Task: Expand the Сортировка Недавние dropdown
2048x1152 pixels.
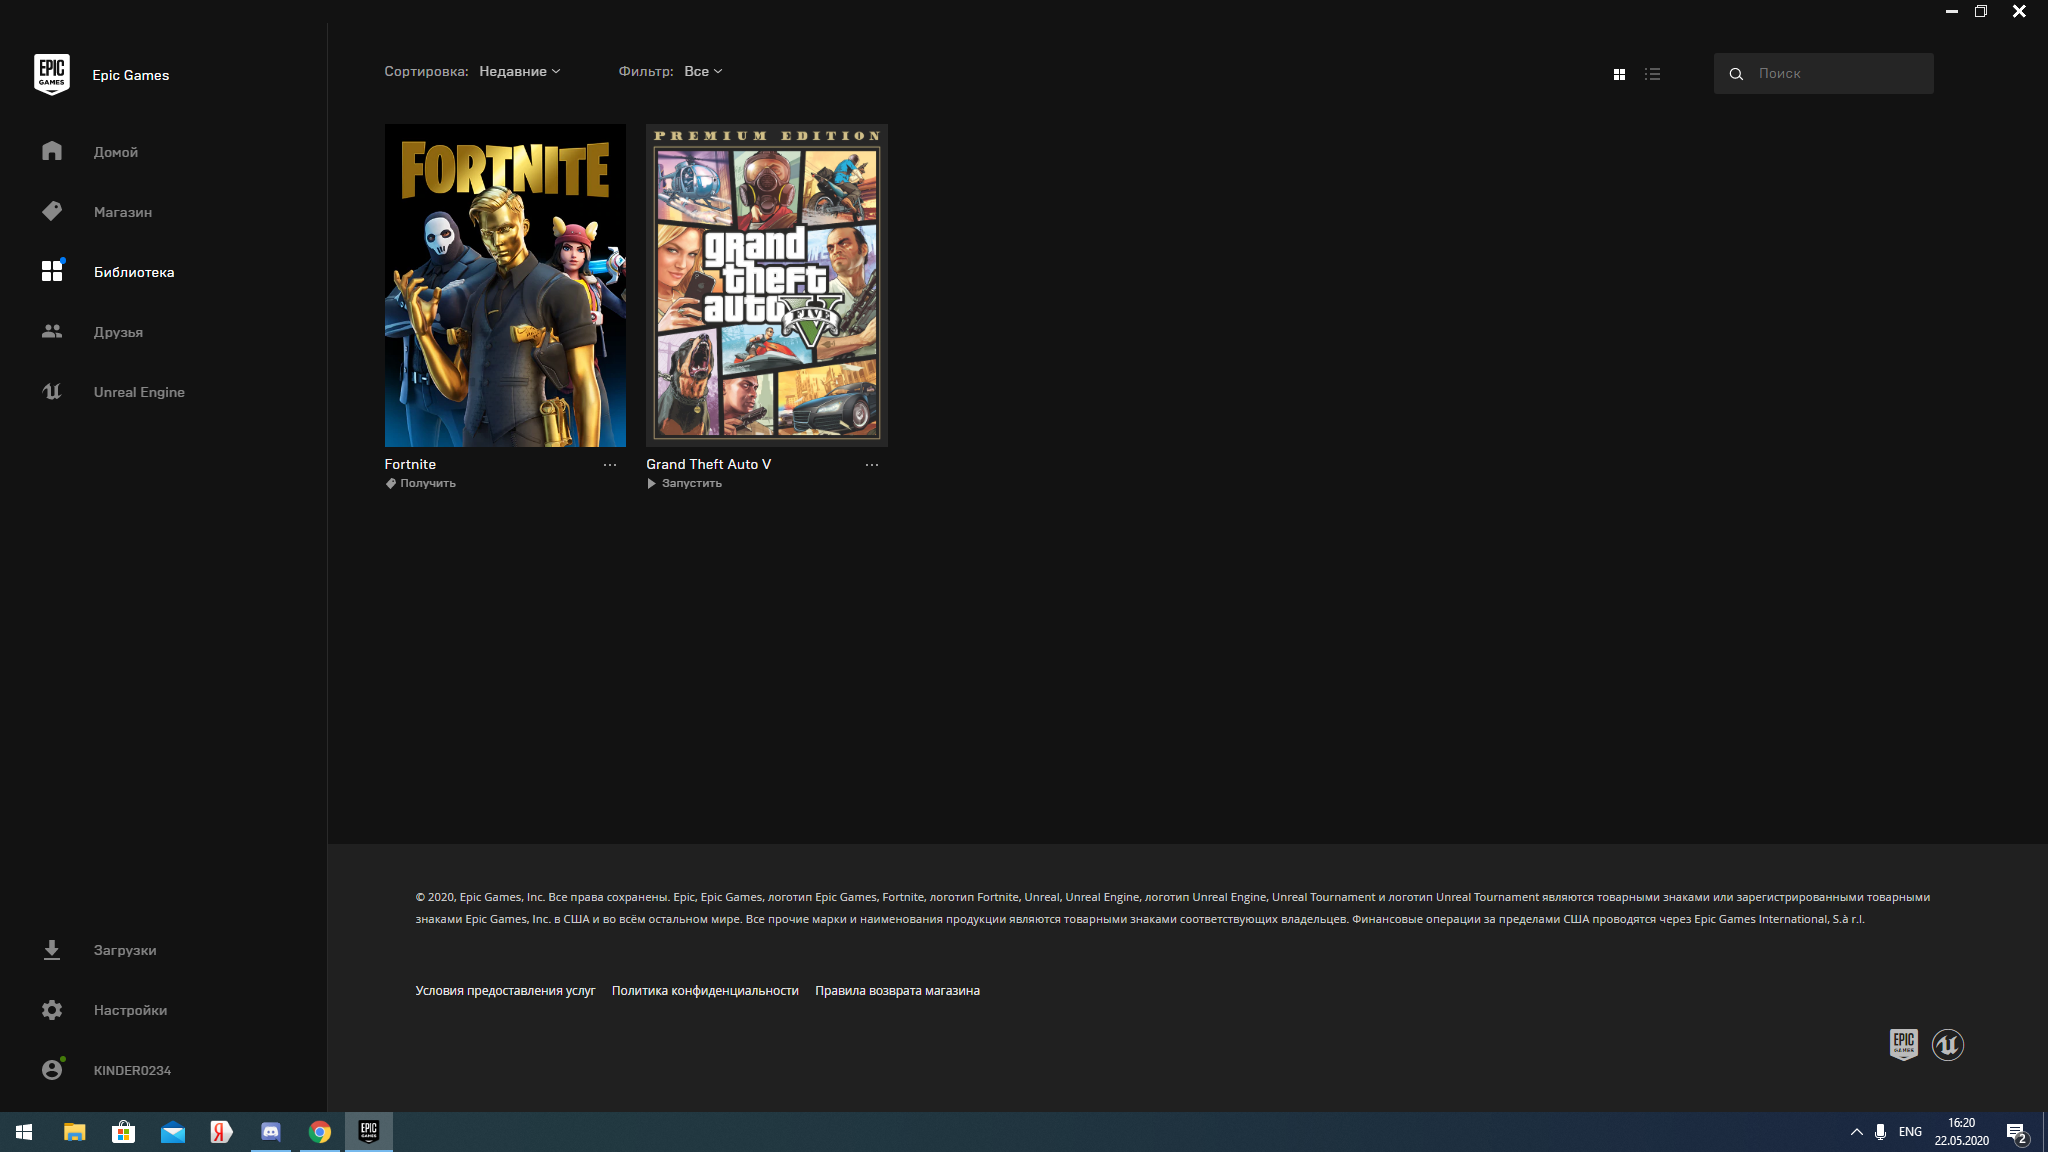Action: pyautogui.click(x=520, y=71)
